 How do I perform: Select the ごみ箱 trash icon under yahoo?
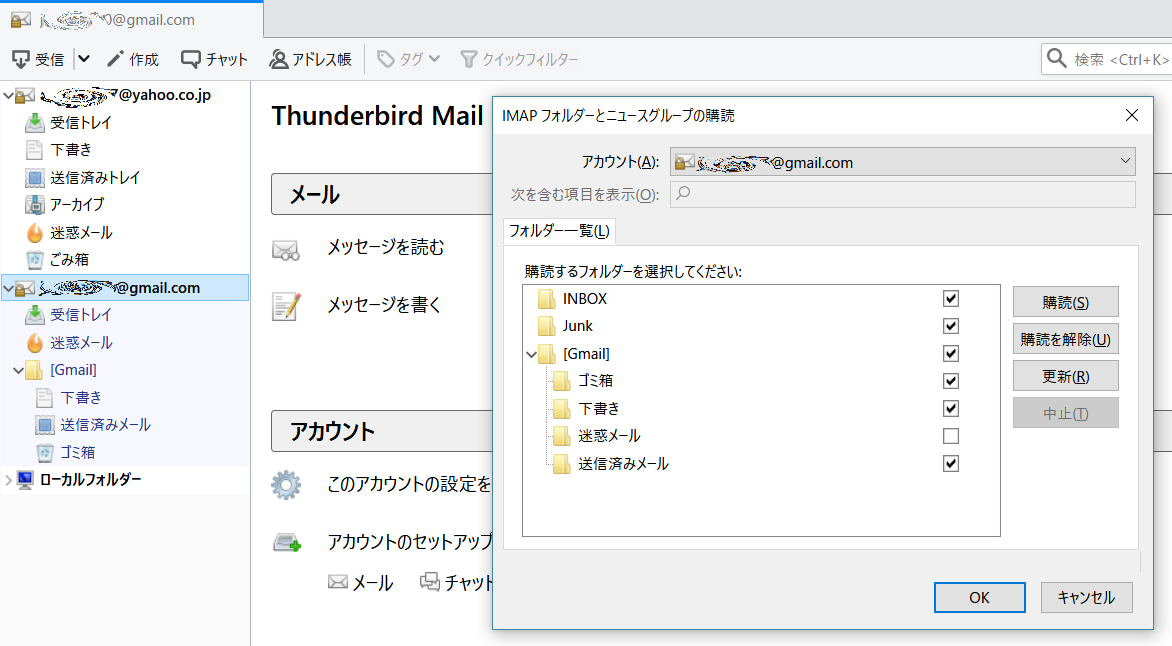(x=34, y=259)
